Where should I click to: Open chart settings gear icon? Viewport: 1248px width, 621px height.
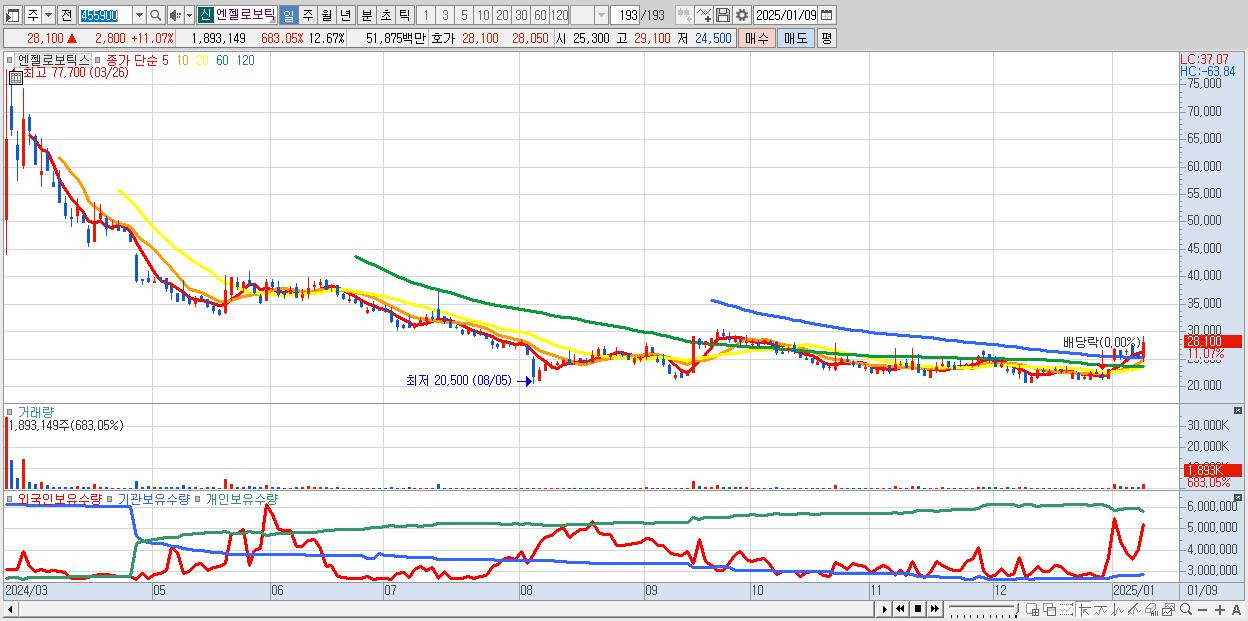point(741,15)
